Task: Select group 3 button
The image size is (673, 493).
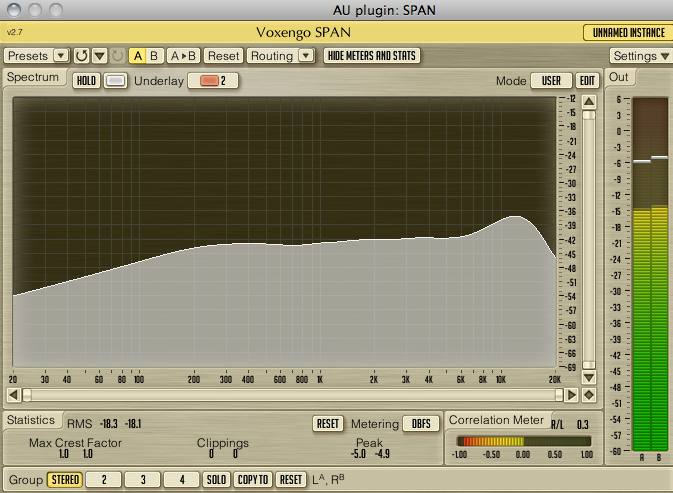Action: 143,479
